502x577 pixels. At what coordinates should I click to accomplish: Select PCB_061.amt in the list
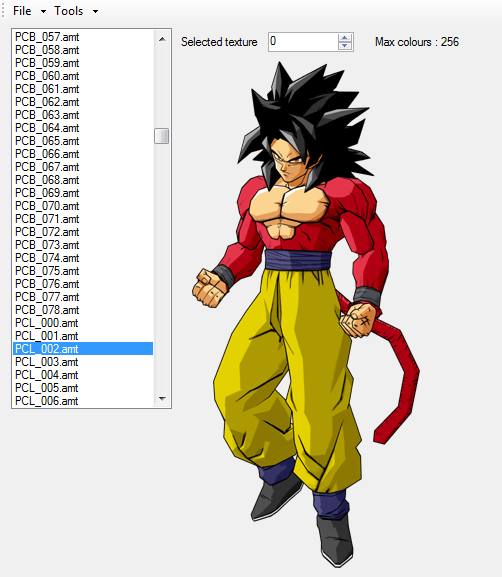pos(83,89)
